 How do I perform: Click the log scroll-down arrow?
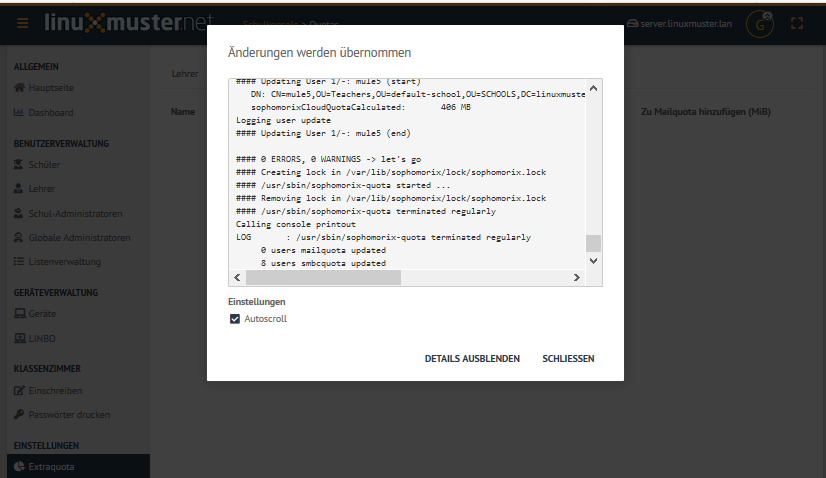tap(594, 261)
